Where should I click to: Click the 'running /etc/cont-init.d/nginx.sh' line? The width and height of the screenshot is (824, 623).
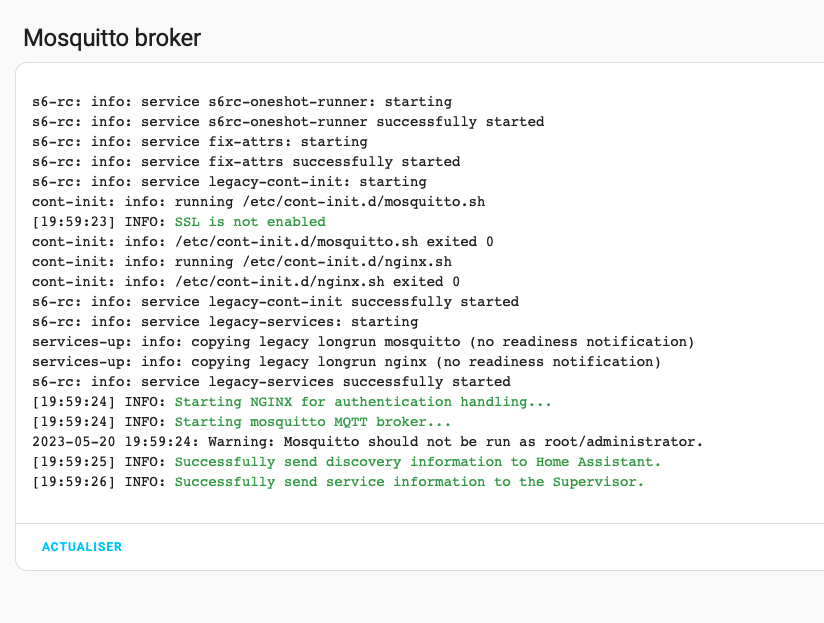pyautogui.click(x=242, y=262)
